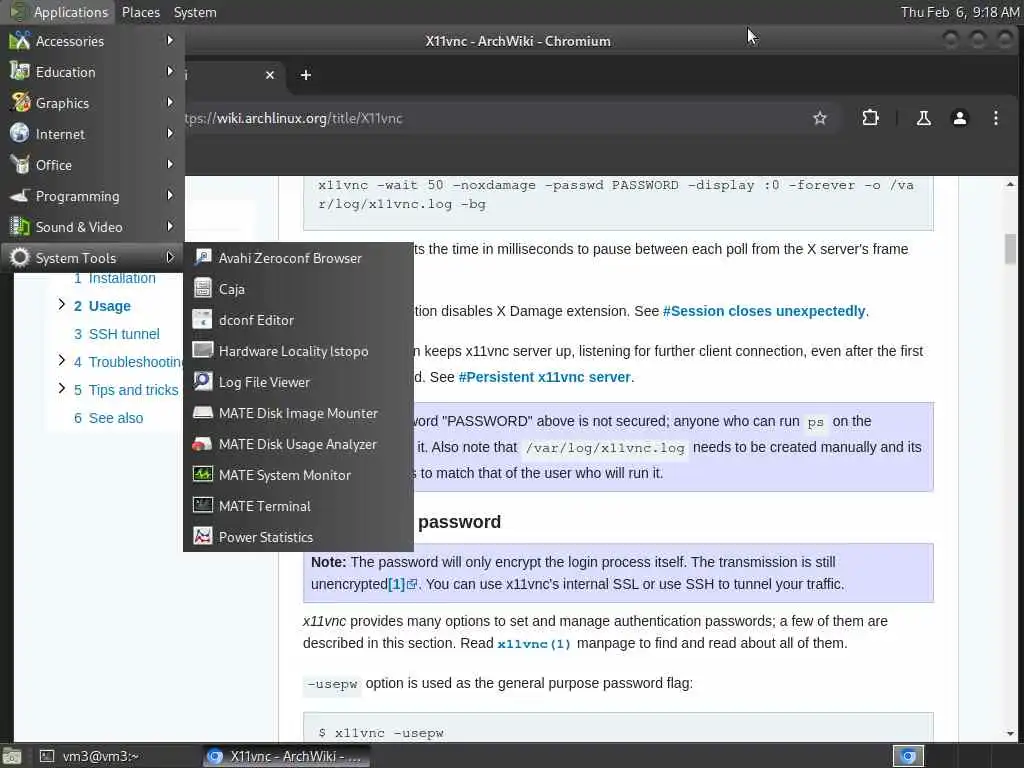
Task: Expand the Graphics submenu arrow
Action: point(170,103)
